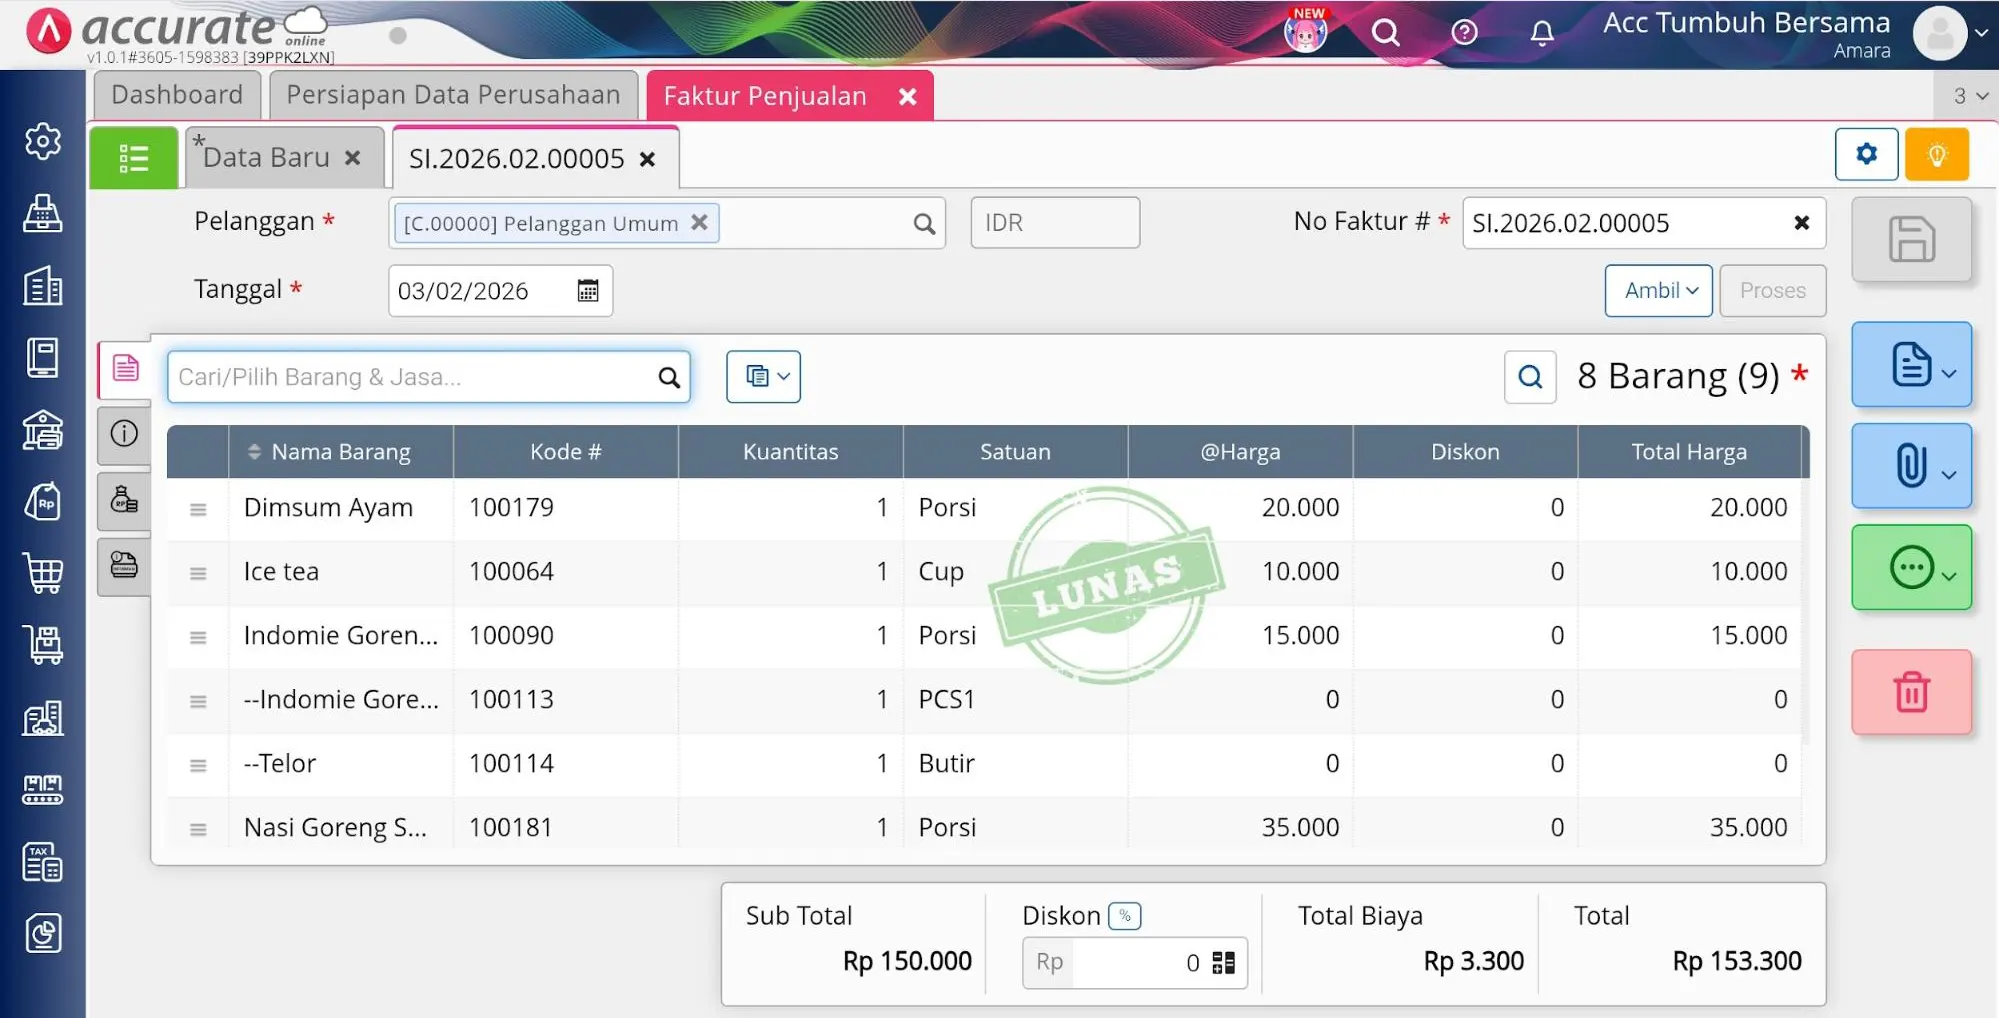Remove the Pelanggan Umum customer tag
1999x1018 pixels.
point(700,223)
